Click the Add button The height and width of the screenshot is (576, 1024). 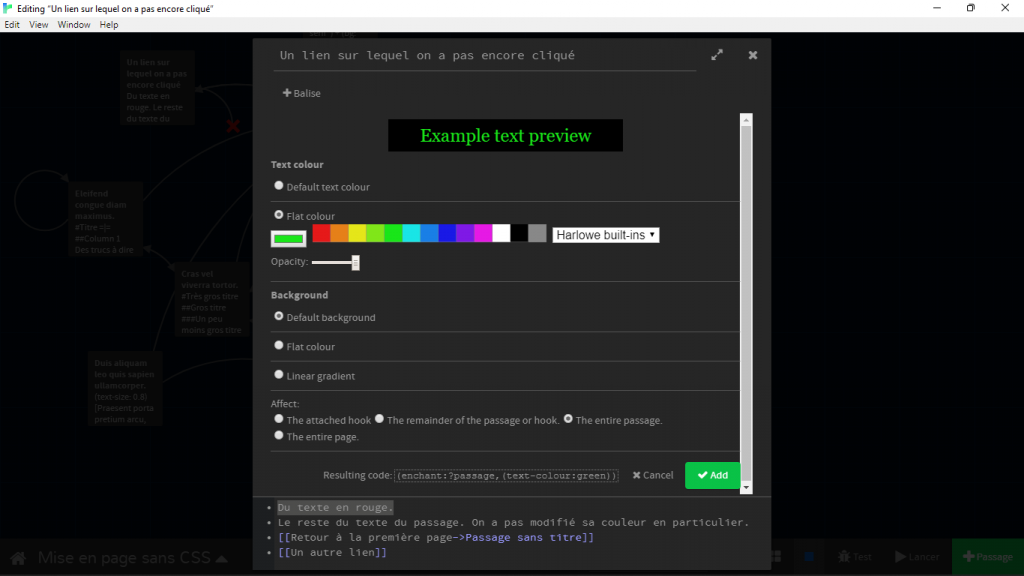[x=712, y=475]
